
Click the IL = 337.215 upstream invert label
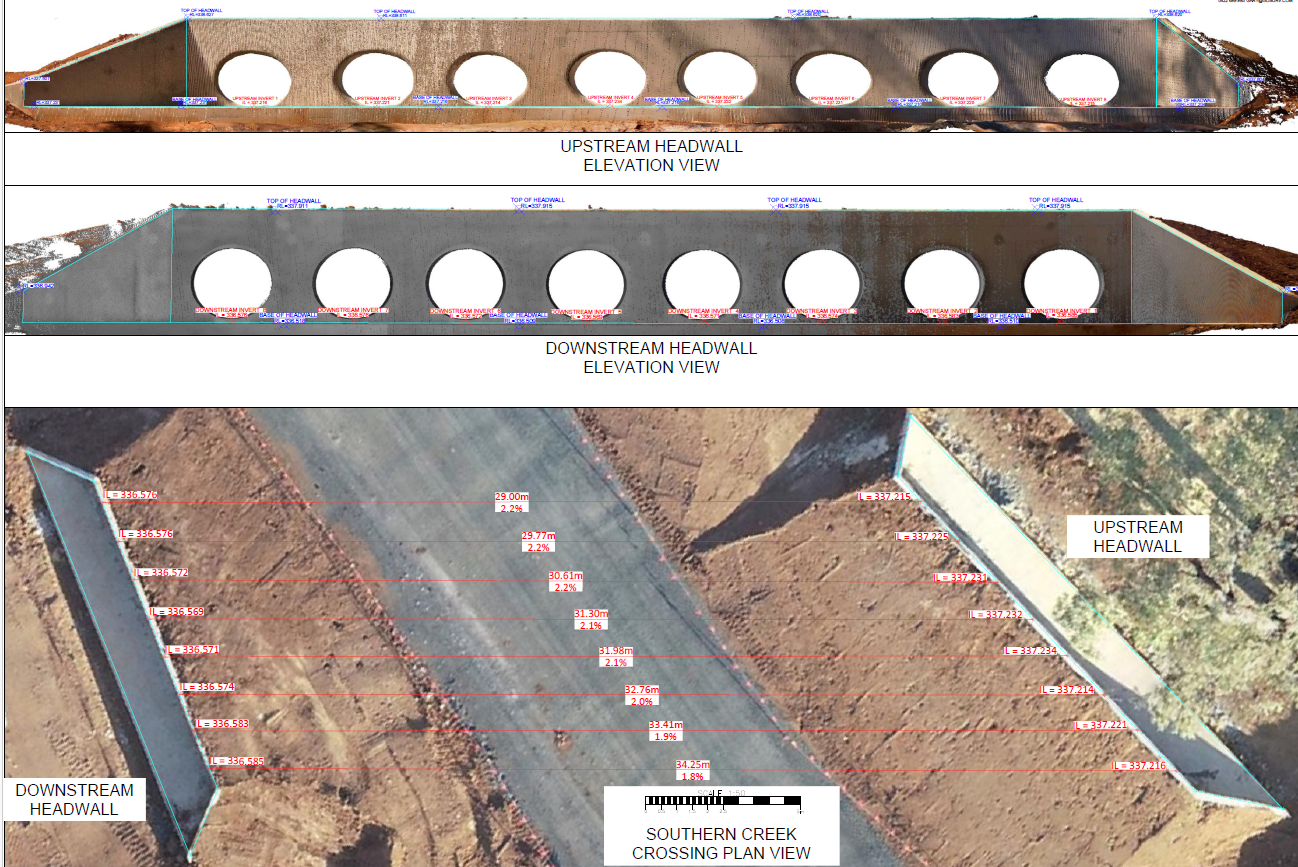[x=884, y=497]
